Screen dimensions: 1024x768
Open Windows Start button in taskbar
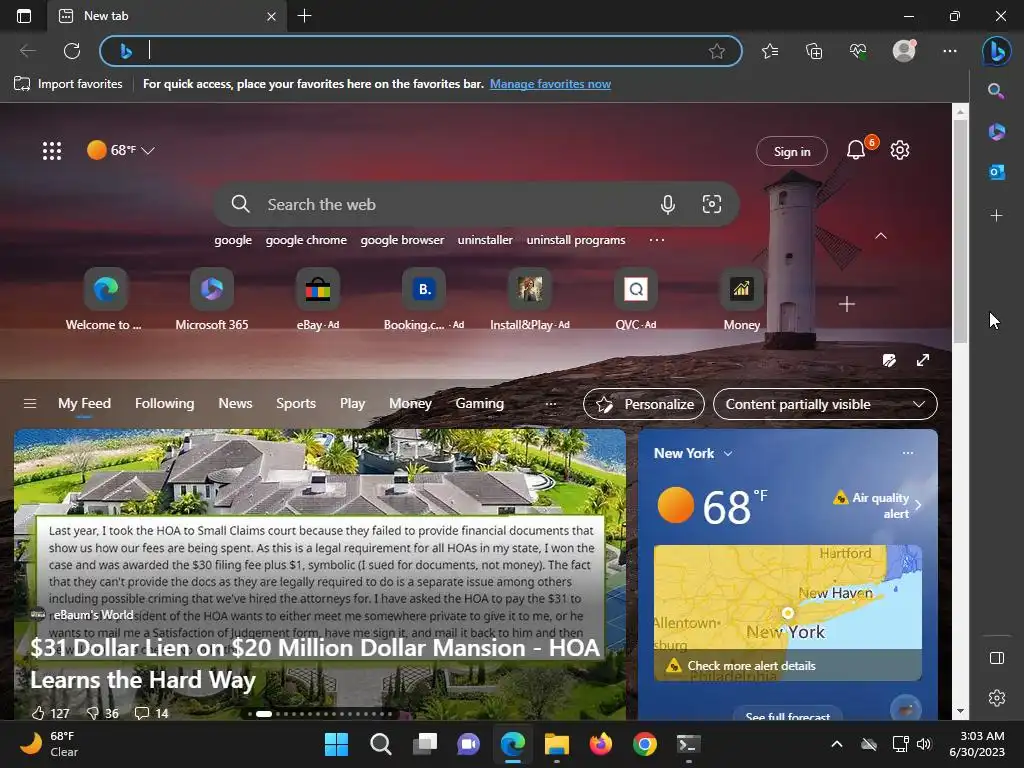point(336,744)
